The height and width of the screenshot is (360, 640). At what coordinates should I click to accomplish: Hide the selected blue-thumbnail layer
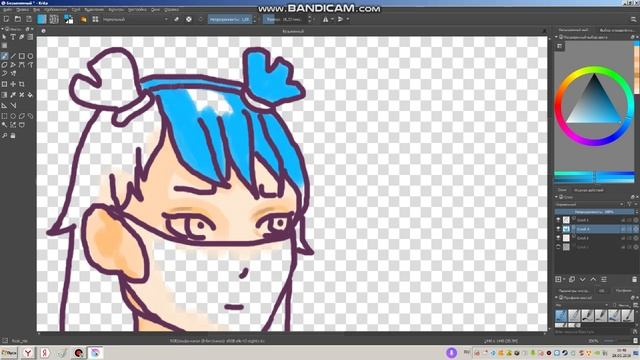tap(558, 229)
